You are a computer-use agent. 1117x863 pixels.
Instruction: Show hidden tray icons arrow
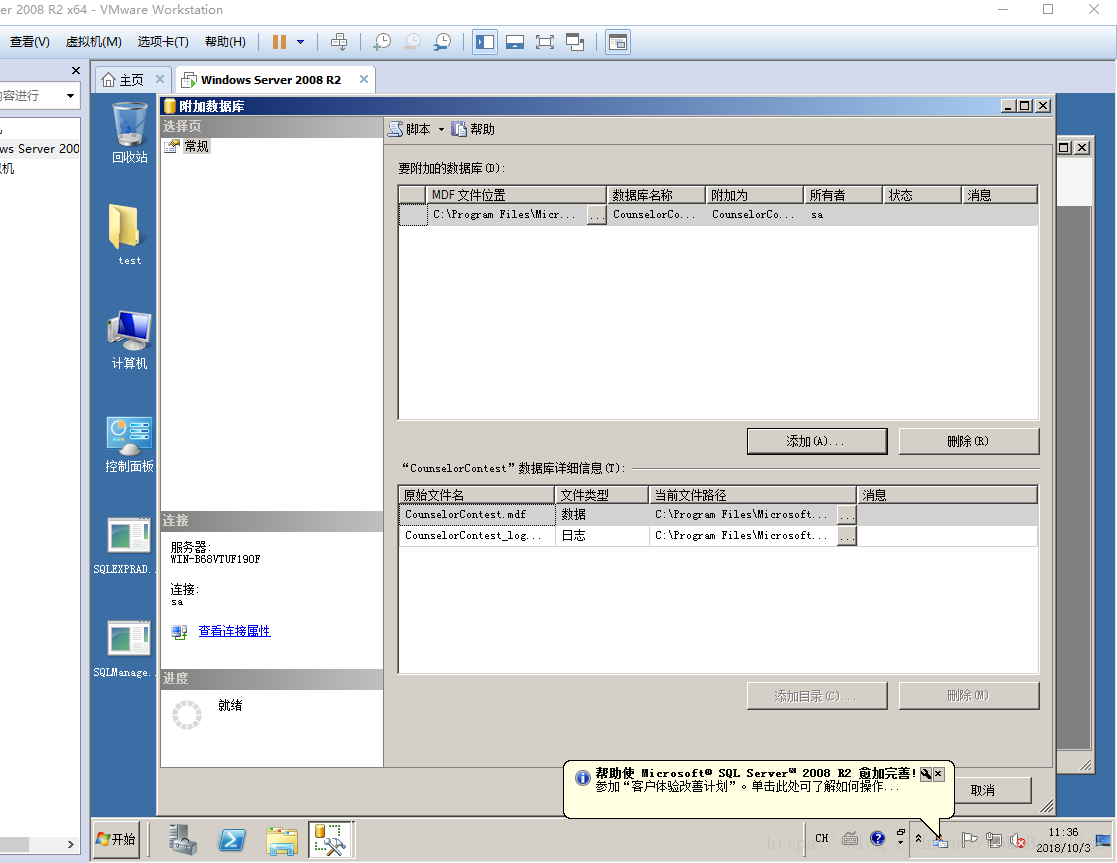click(918, 839)
